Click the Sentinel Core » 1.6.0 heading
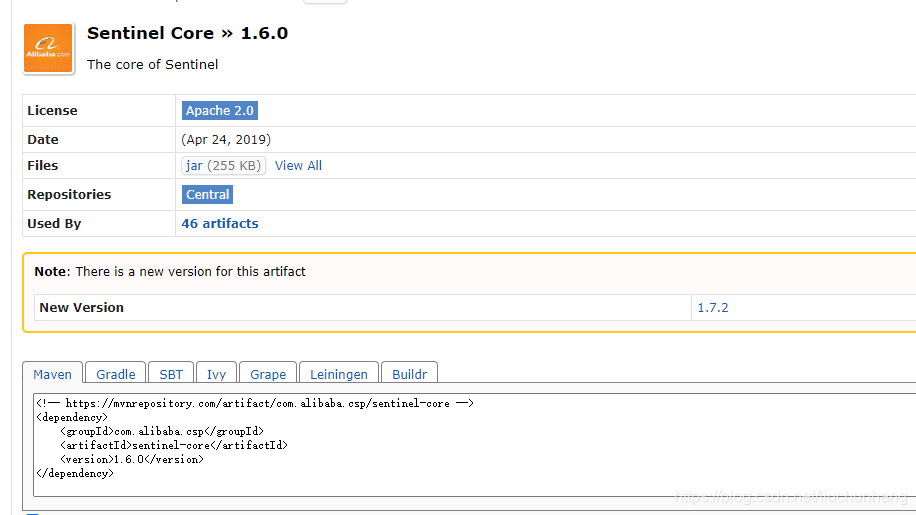The height and width of the screenshot is (515, 916). [x=188, y=33]
